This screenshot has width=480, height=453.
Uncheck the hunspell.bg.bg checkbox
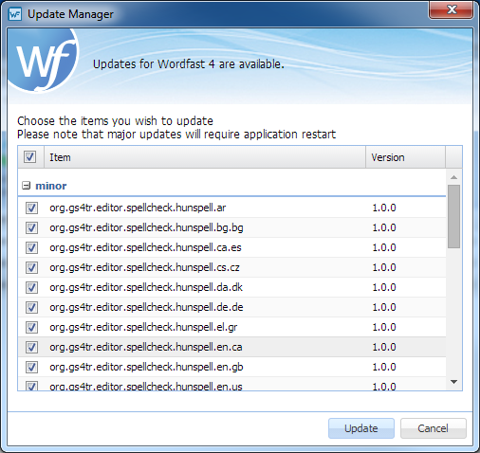click(32, 228)
